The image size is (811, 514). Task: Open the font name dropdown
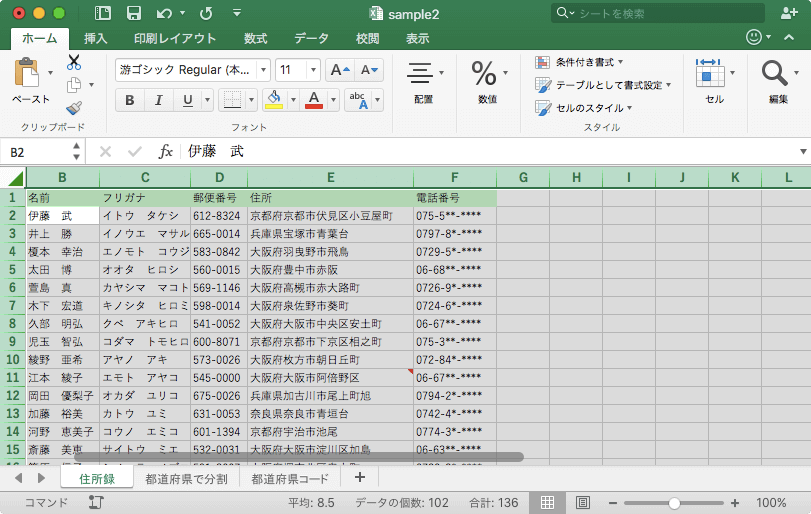point(264,70)
